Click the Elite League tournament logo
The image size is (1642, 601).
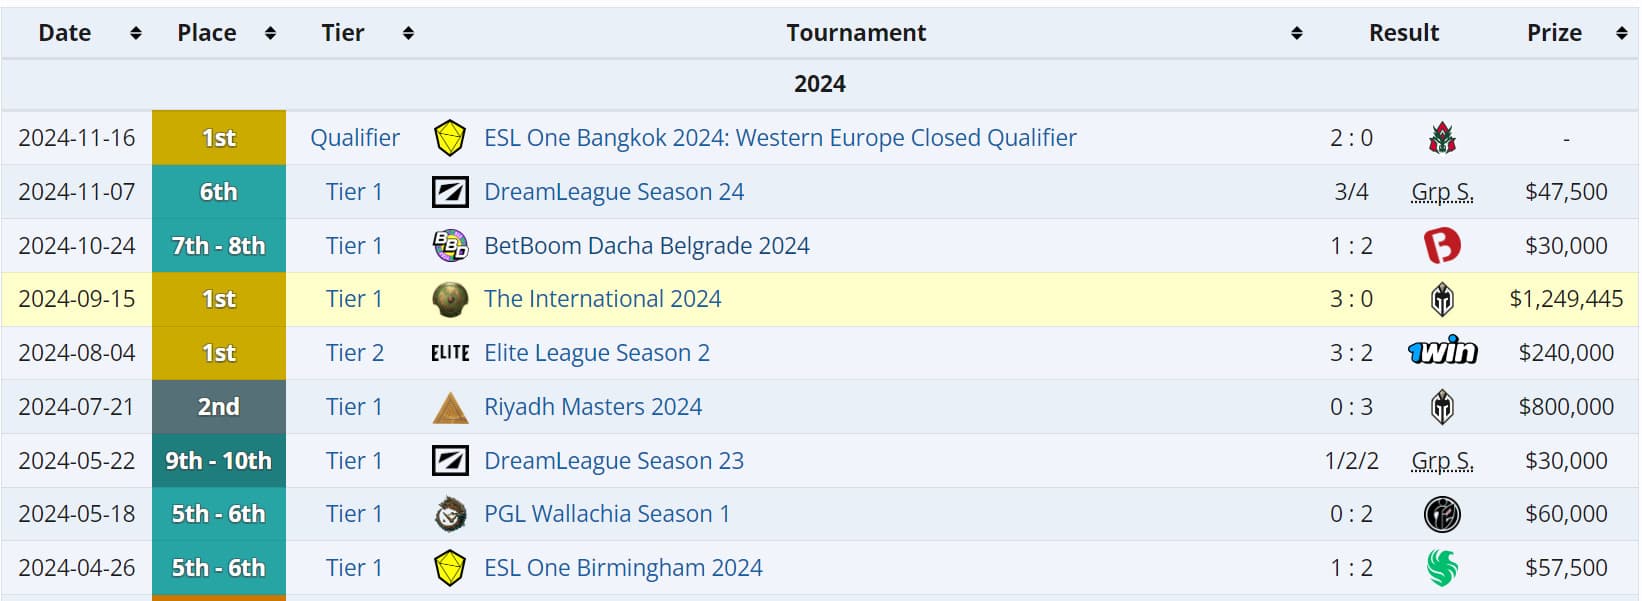(x=450, y=353)
